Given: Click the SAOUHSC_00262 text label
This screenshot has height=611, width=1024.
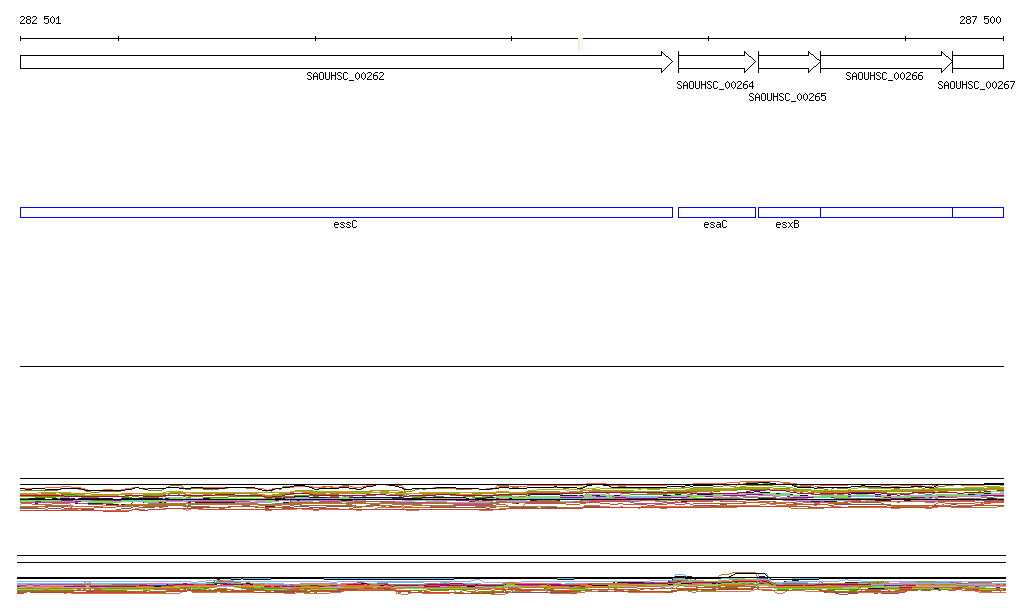Looking at the screenshot, I should point(345,76).
